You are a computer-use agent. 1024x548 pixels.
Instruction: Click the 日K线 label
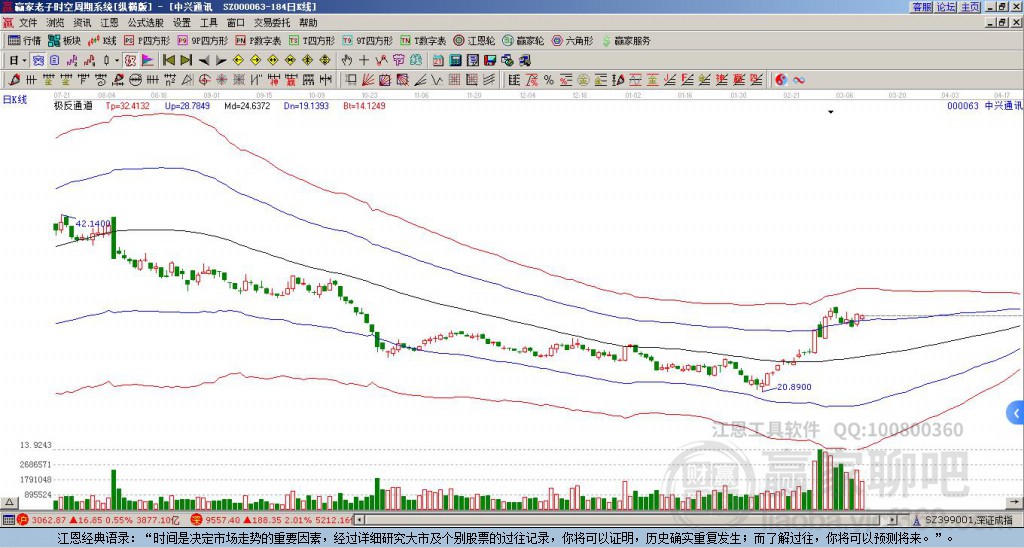[x=15, y=100]
